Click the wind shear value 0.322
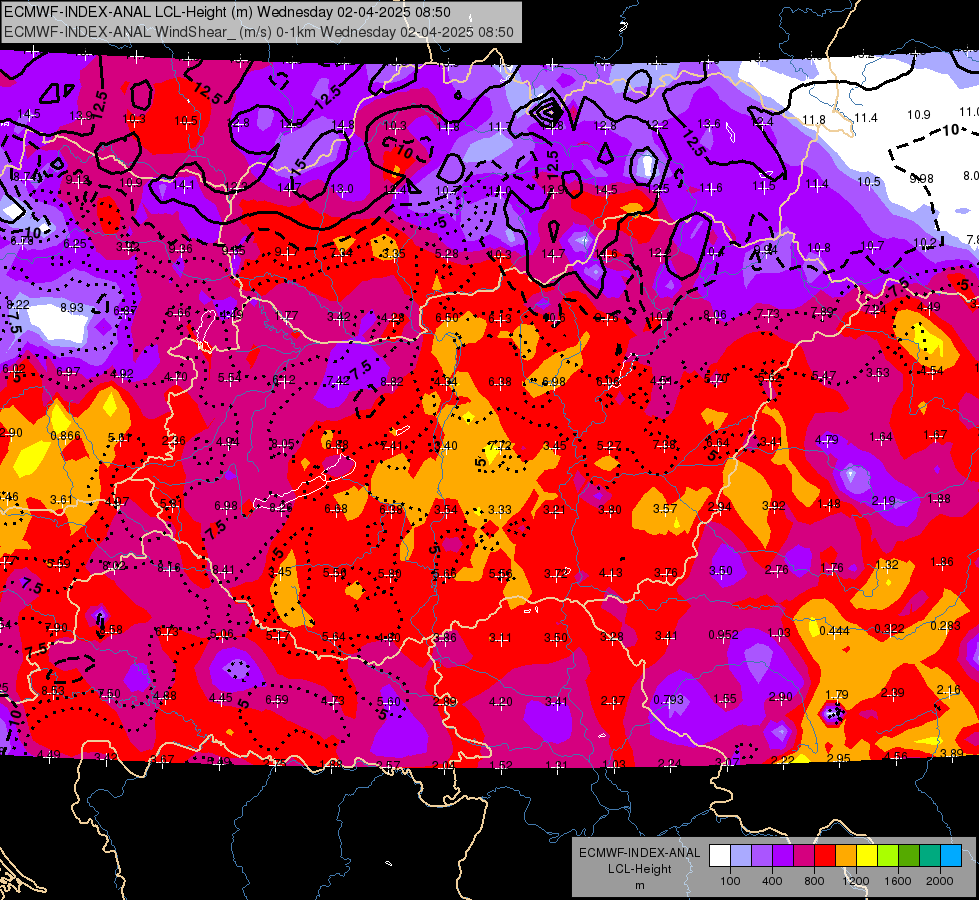This screenshot has height=900, width=979. [x=889, y=628]
